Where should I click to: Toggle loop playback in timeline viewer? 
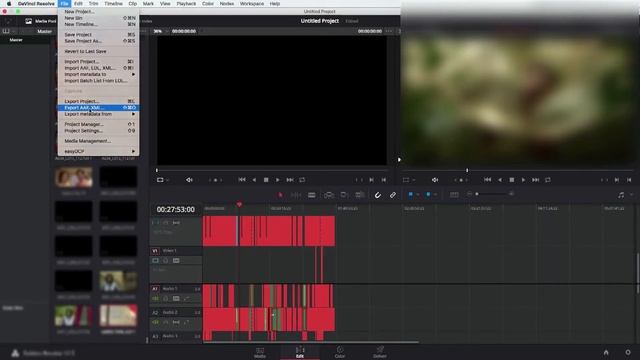(x=548, y=180)
